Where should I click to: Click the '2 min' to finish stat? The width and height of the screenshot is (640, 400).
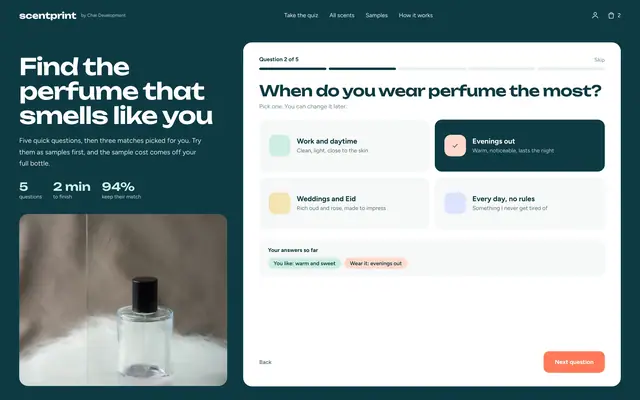point(71,191)
